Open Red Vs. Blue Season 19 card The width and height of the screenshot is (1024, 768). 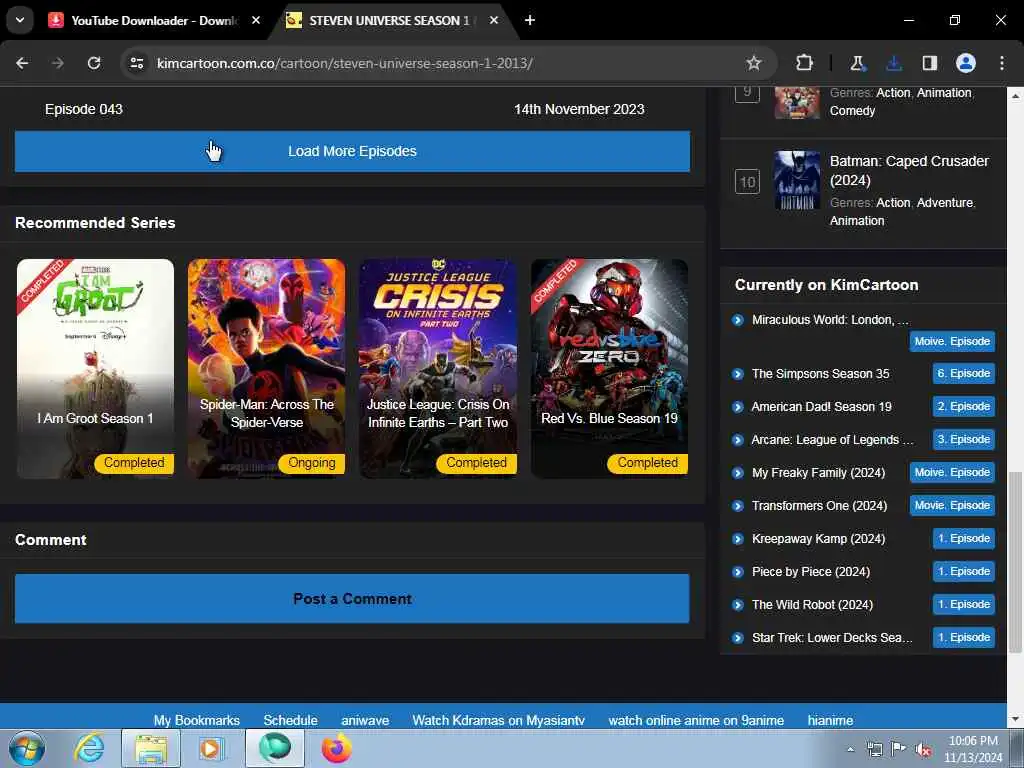point(609,368)
